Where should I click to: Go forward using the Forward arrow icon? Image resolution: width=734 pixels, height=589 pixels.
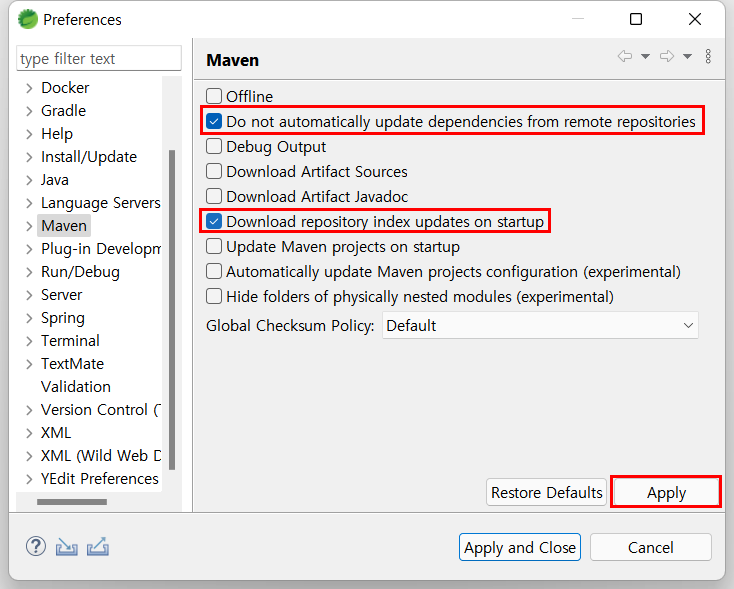click(x=667, y=57)
